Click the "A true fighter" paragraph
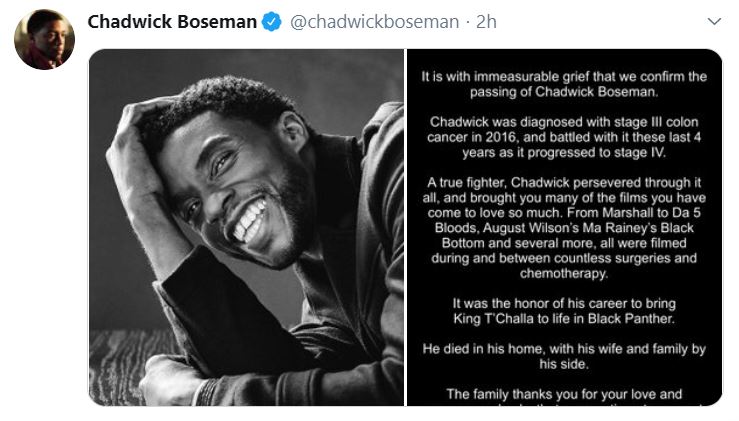This screenshot has width=739, height=421. pos(564,228)
